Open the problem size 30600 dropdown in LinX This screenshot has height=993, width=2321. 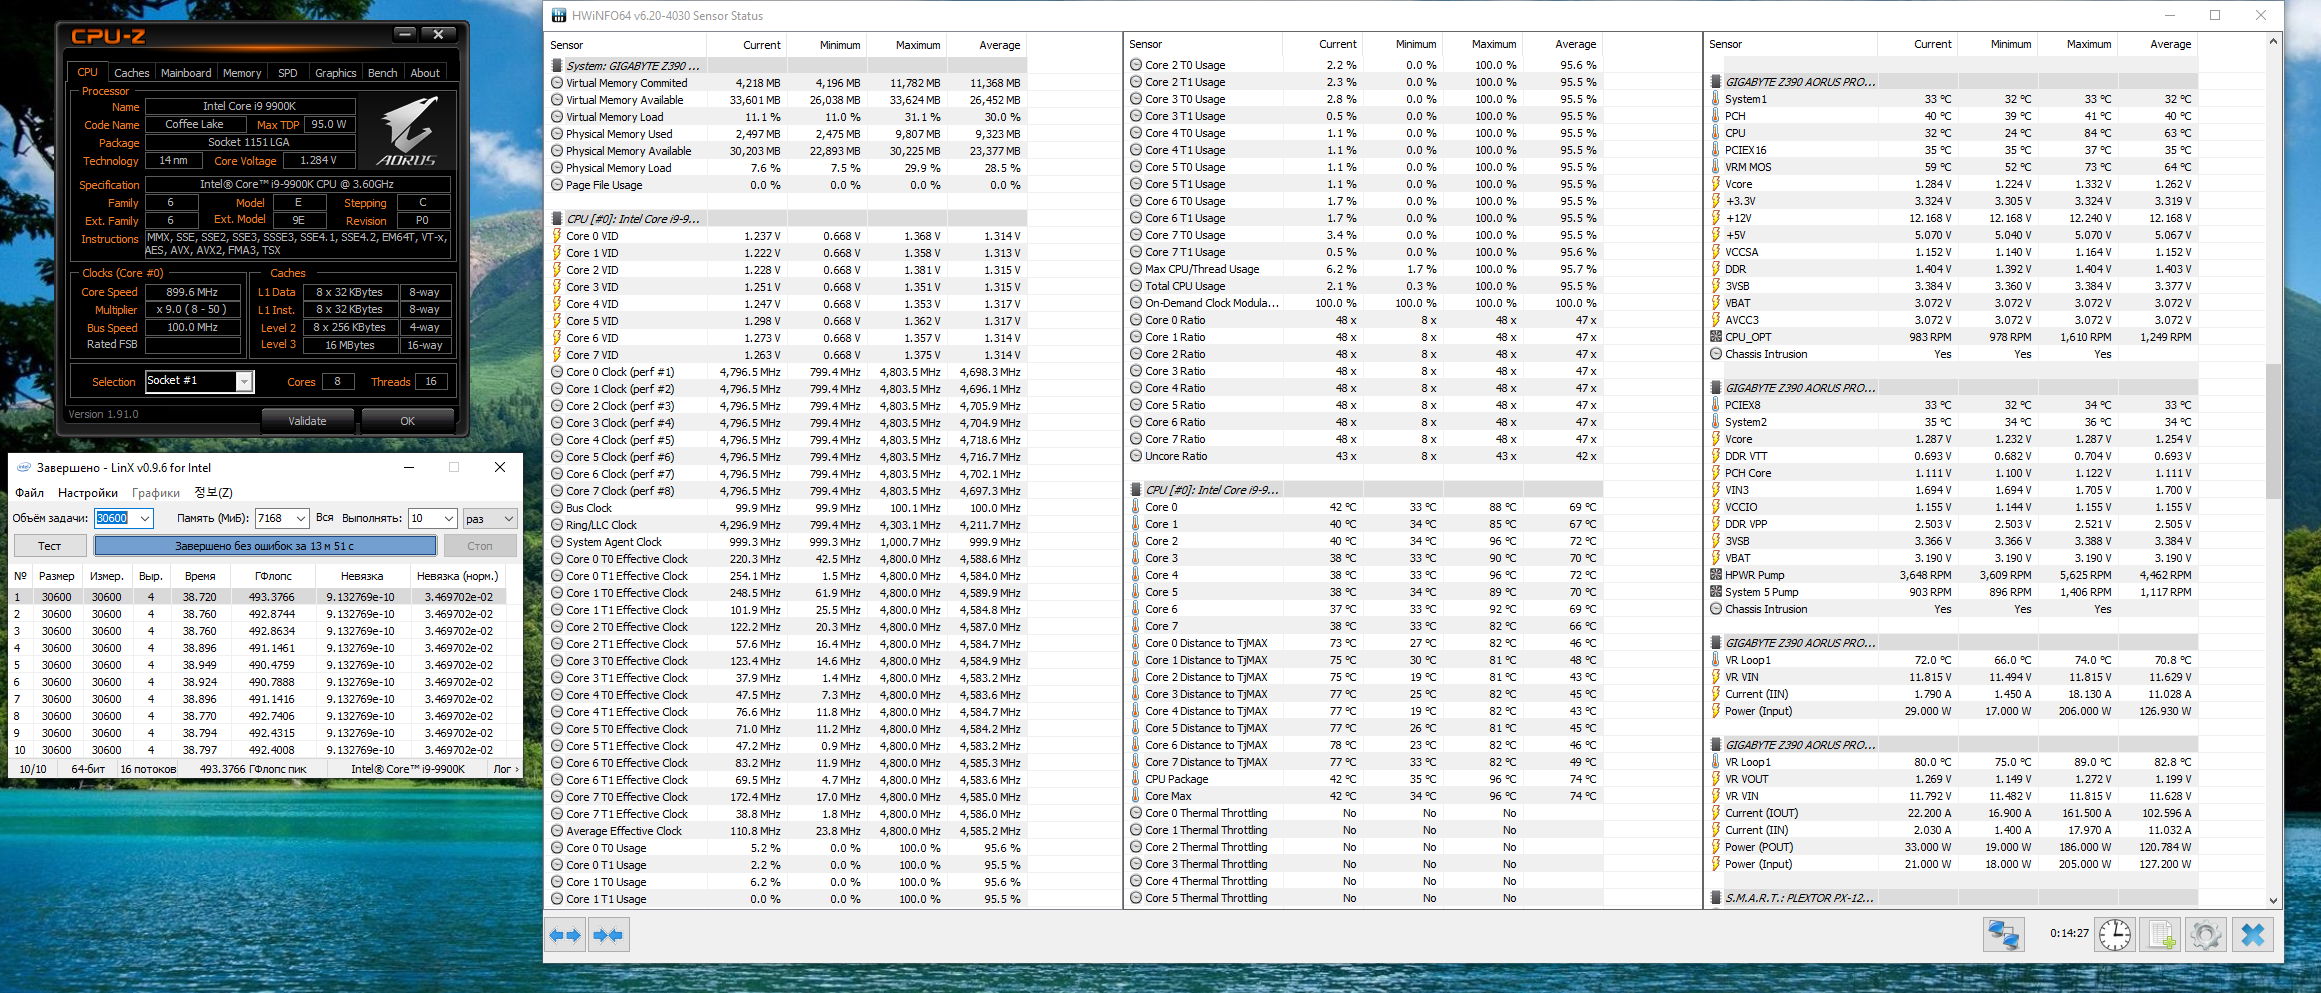[x=144, y=518]
